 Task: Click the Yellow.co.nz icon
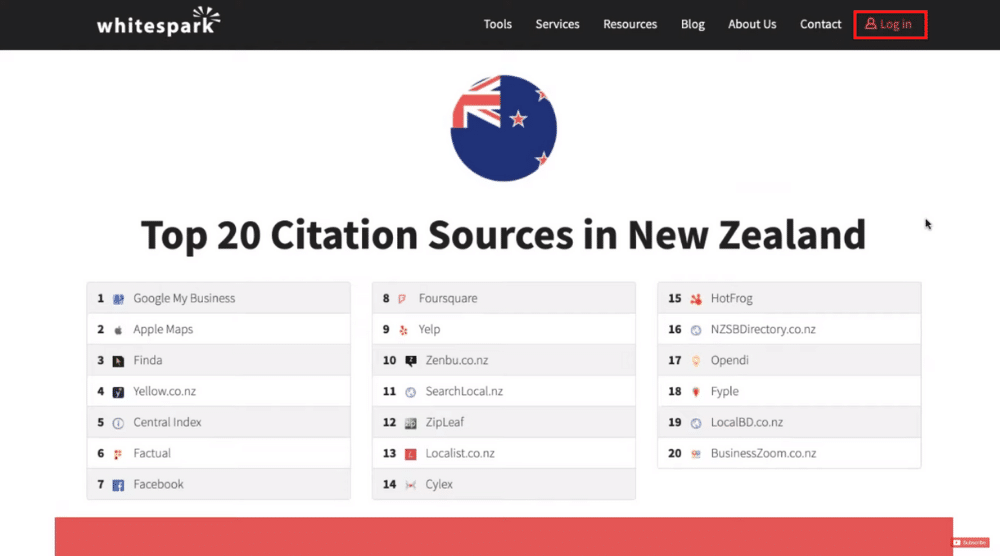118,392
